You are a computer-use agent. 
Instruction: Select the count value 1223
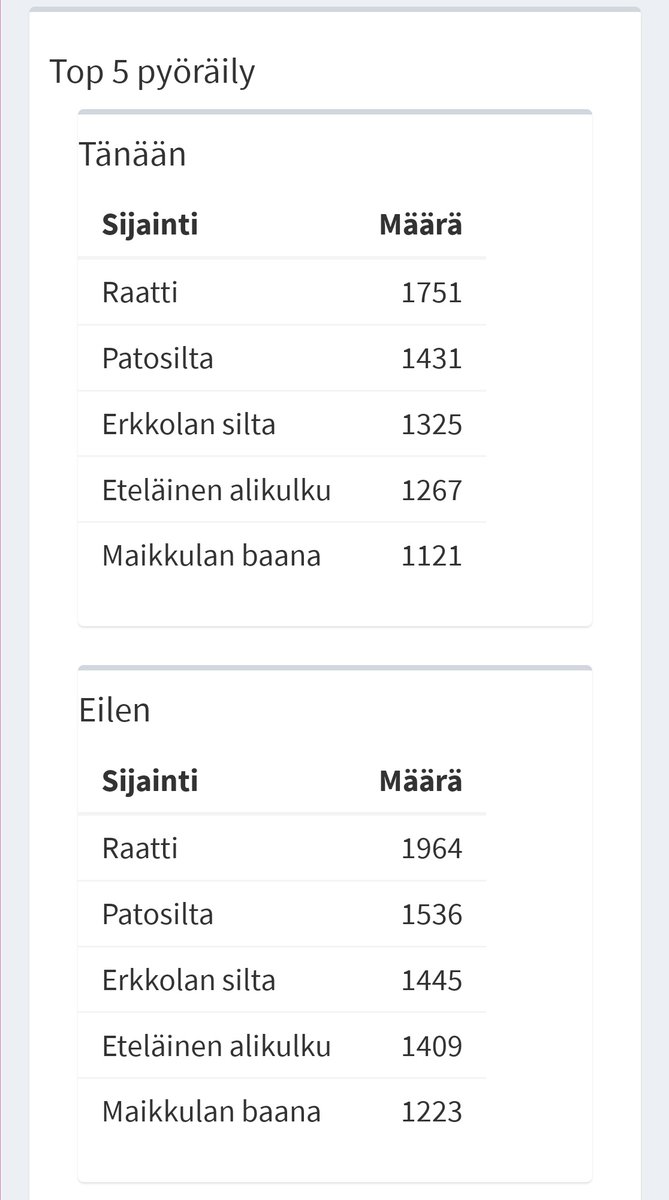pyautogui.click(x=432, y=1112)
